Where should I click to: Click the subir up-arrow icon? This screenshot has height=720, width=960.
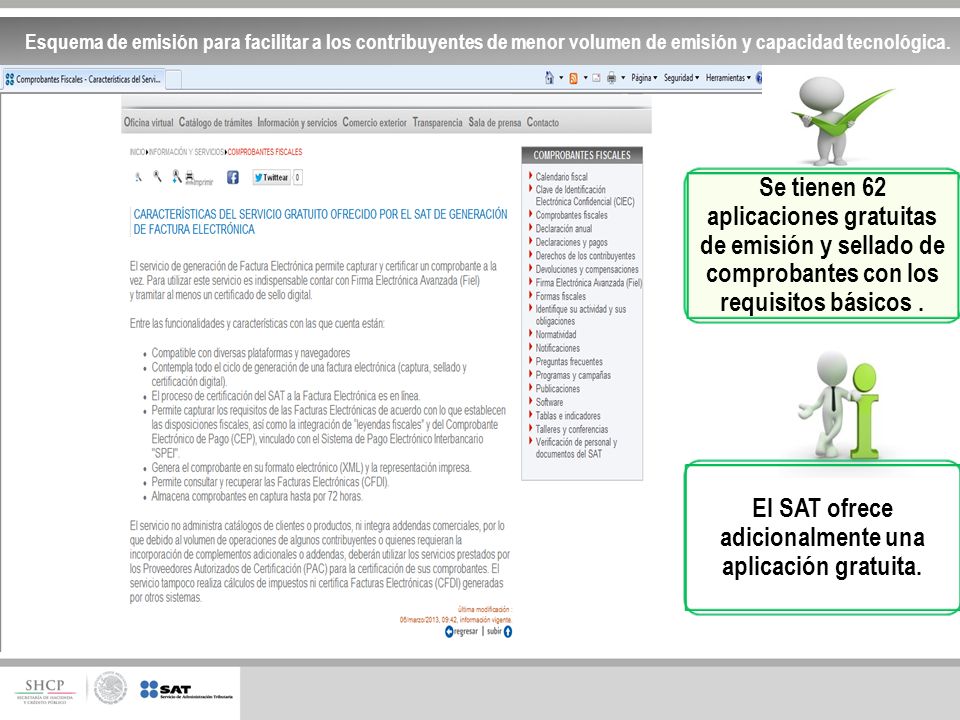point(508,631)
